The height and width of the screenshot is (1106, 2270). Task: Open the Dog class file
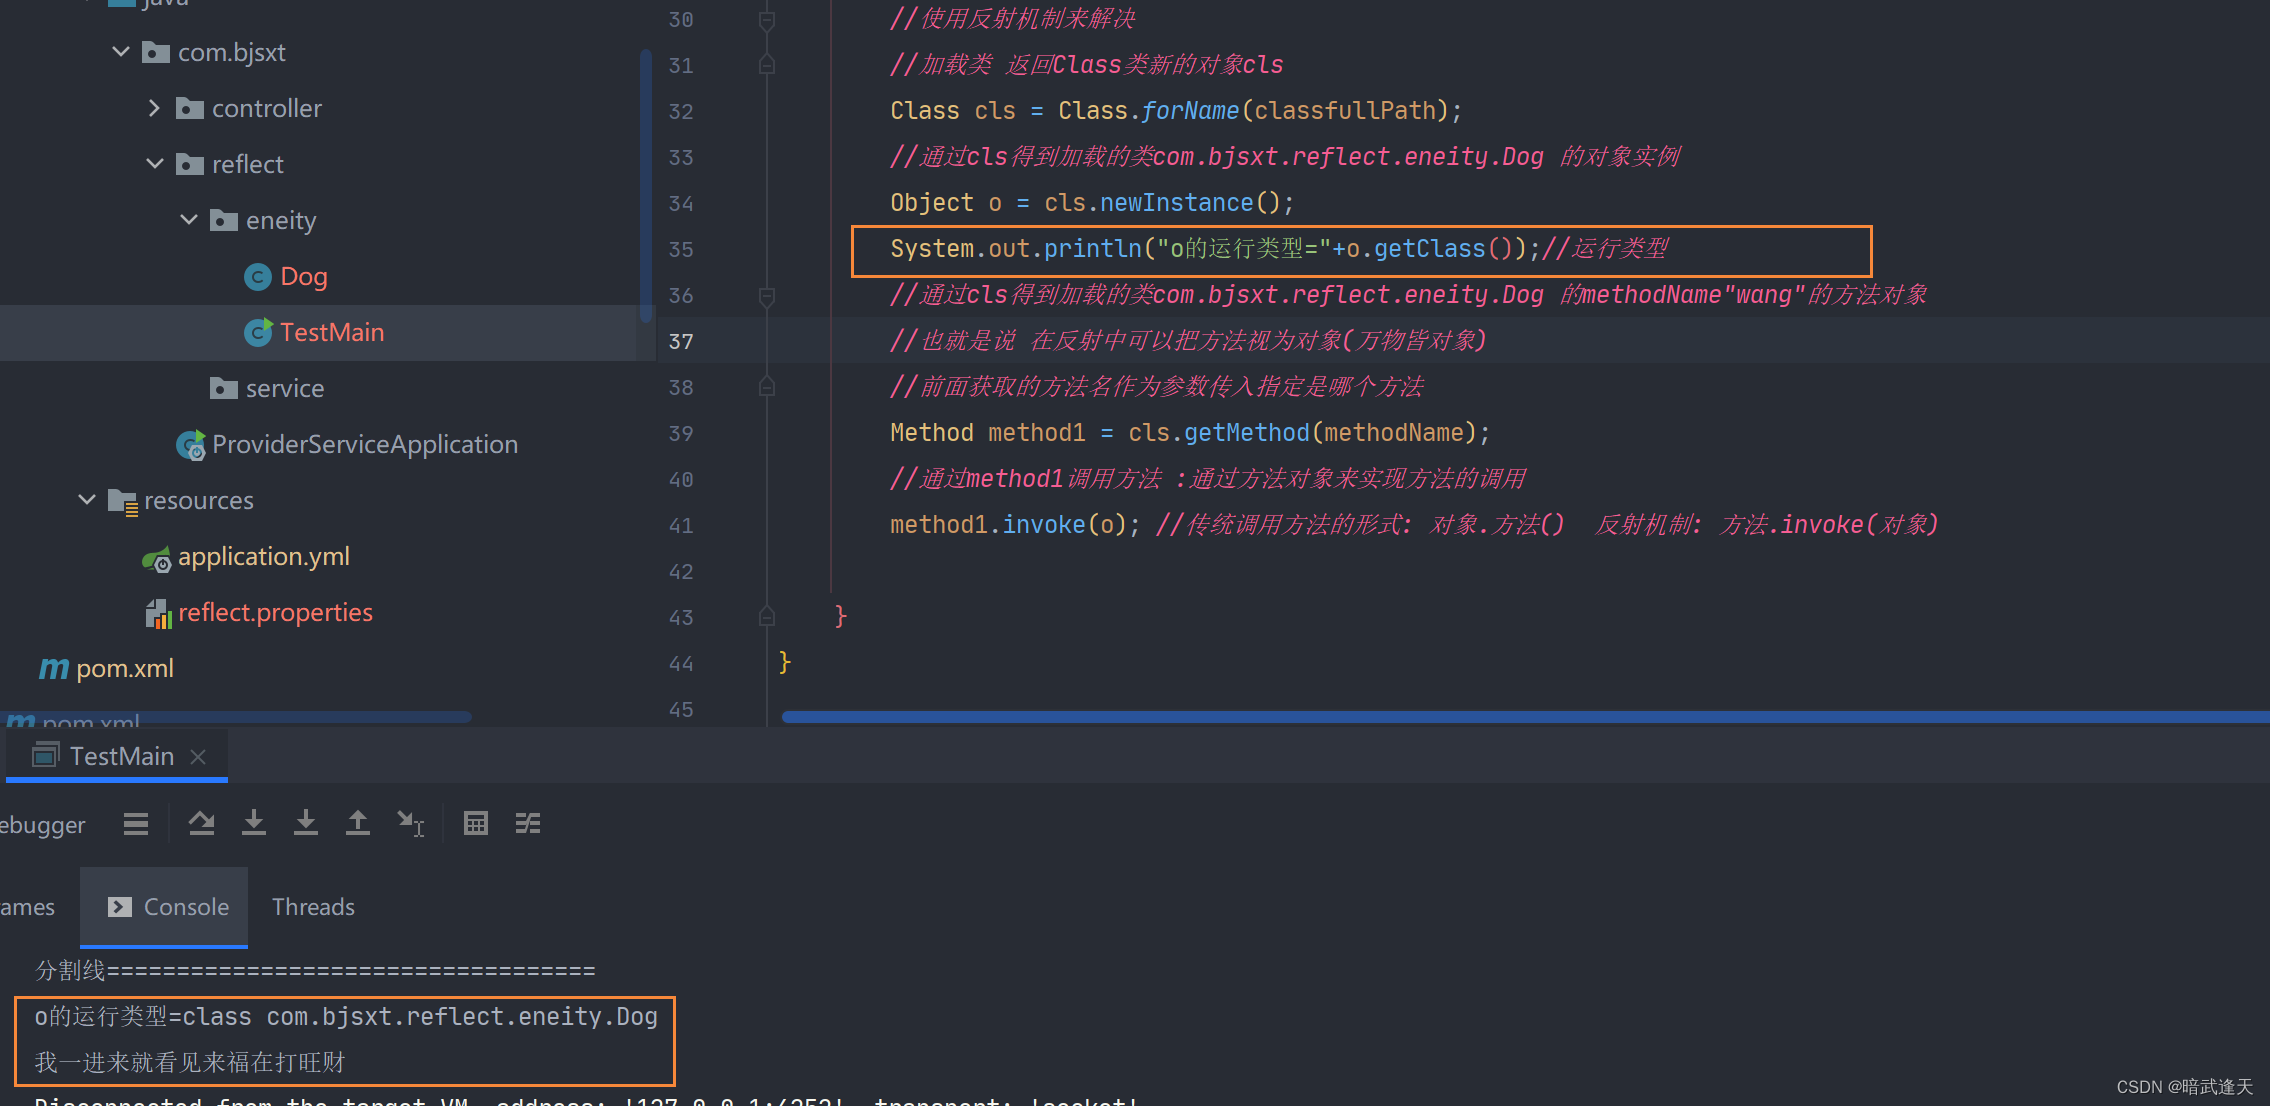(x=303, y=276)
